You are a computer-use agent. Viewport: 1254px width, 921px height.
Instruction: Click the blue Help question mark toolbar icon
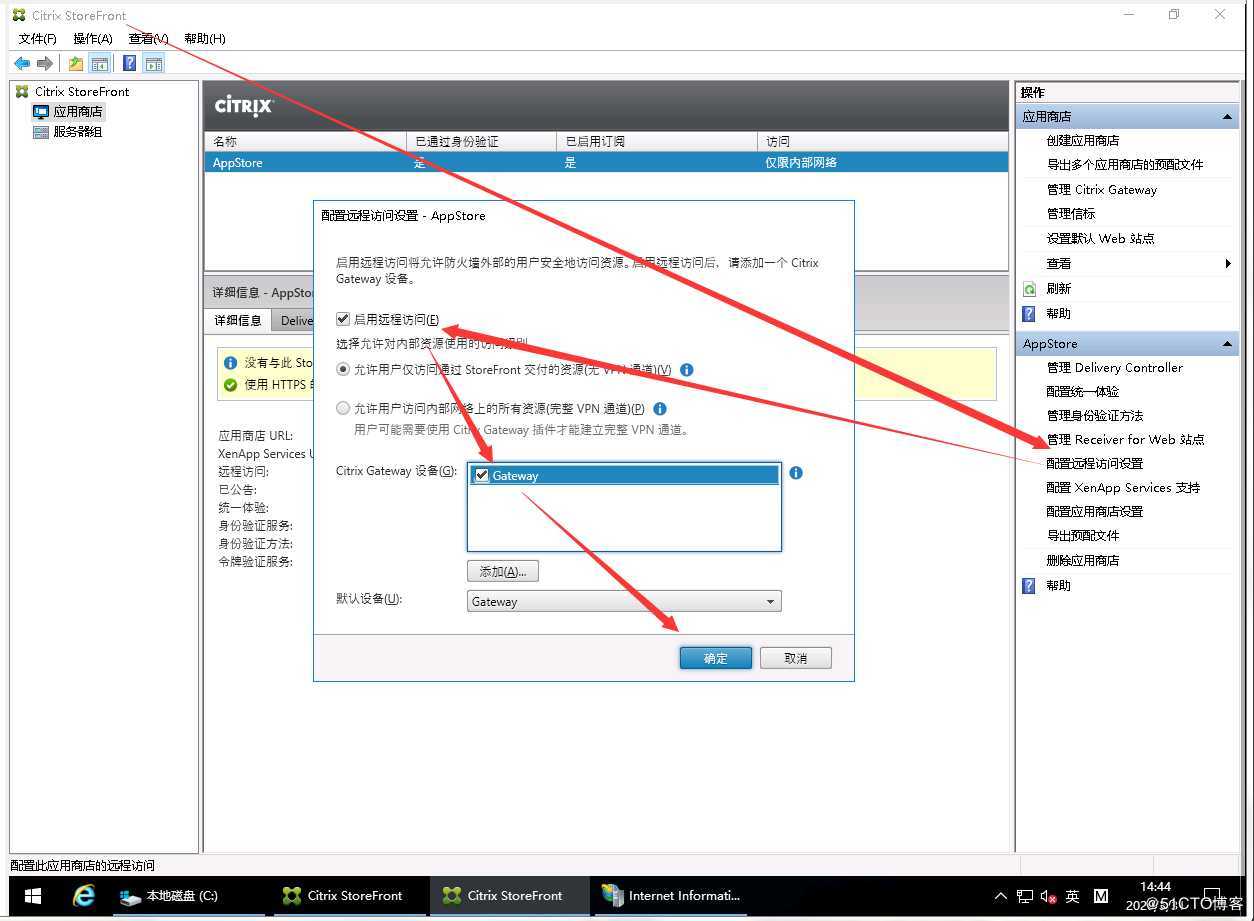point(129,64)
